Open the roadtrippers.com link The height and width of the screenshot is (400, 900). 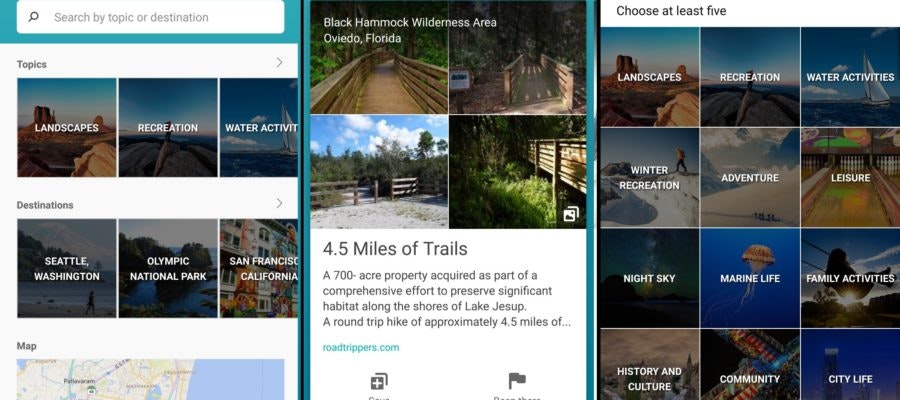(360, 347)
